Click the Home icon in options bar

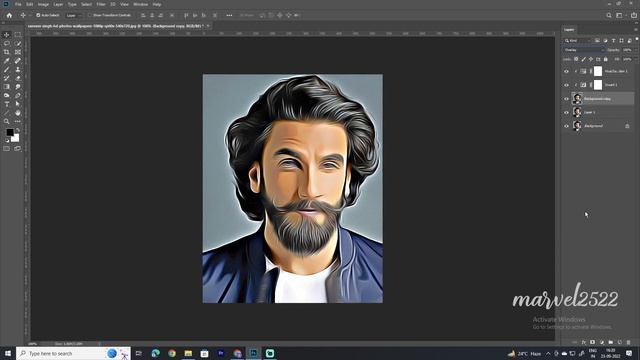coord(9,16)
